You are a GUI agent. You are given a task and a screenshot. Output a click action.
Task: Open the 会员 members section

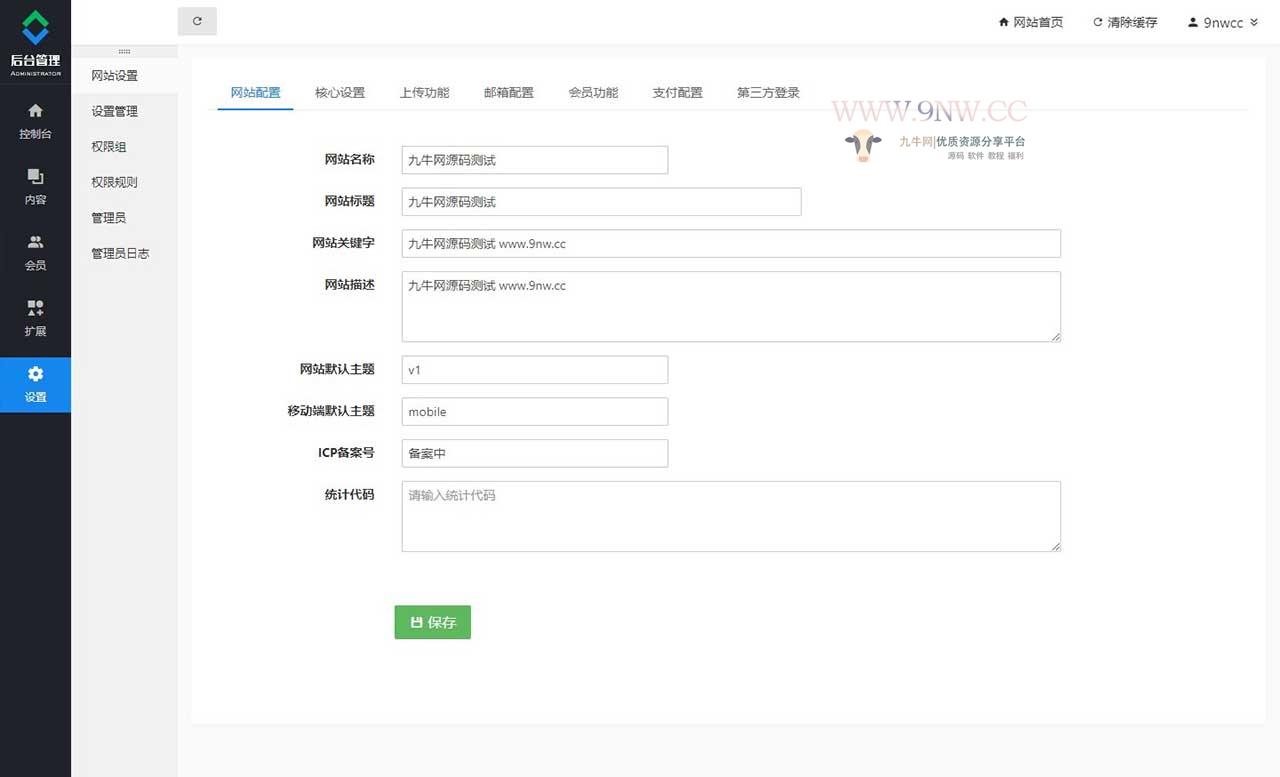coord(35,253)
